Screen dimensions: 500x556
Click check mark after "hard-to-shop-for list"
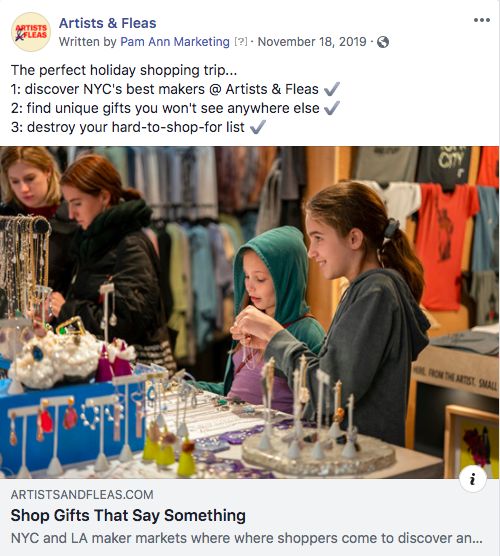[258, 127]
